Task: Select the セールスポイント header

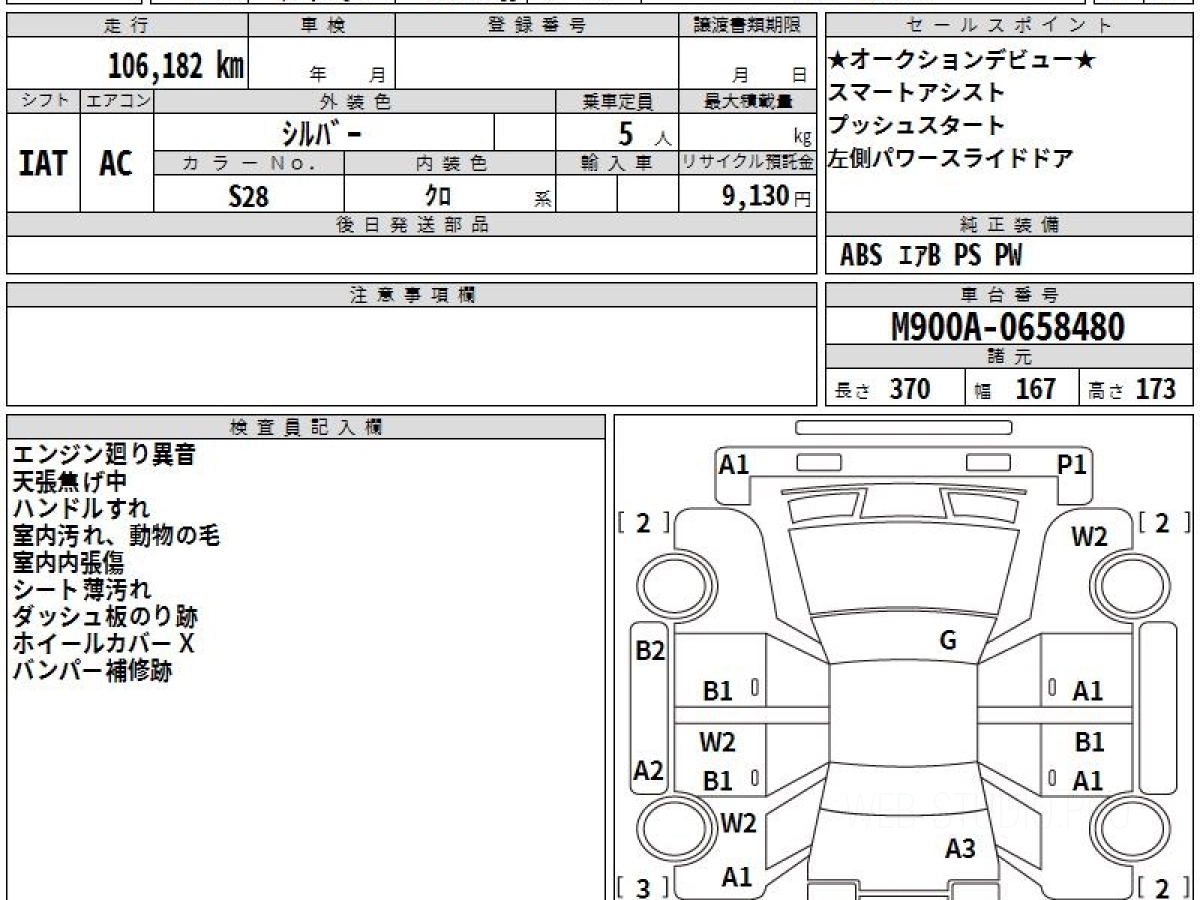Action: point(1009,26)
